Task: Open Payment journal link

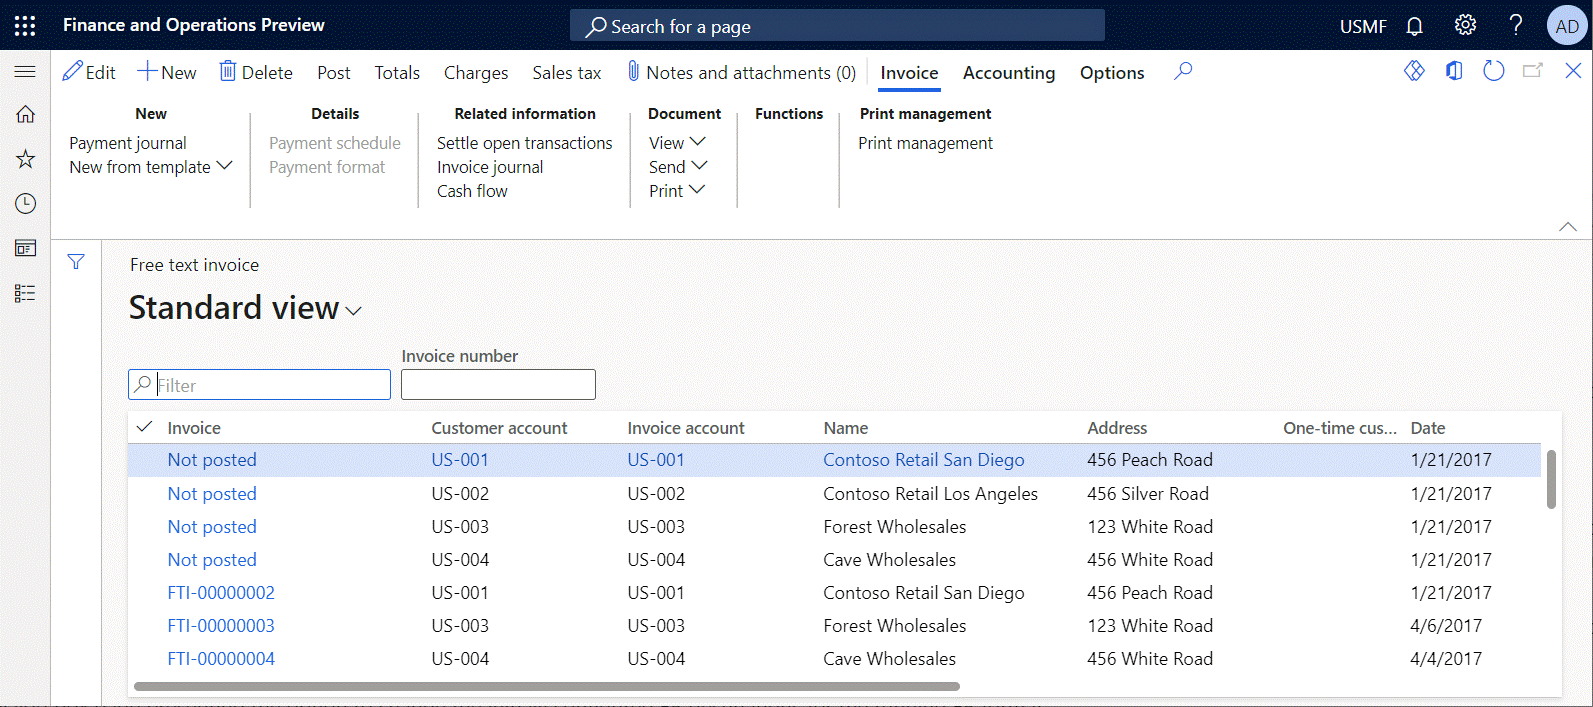Action: (128, 143)
